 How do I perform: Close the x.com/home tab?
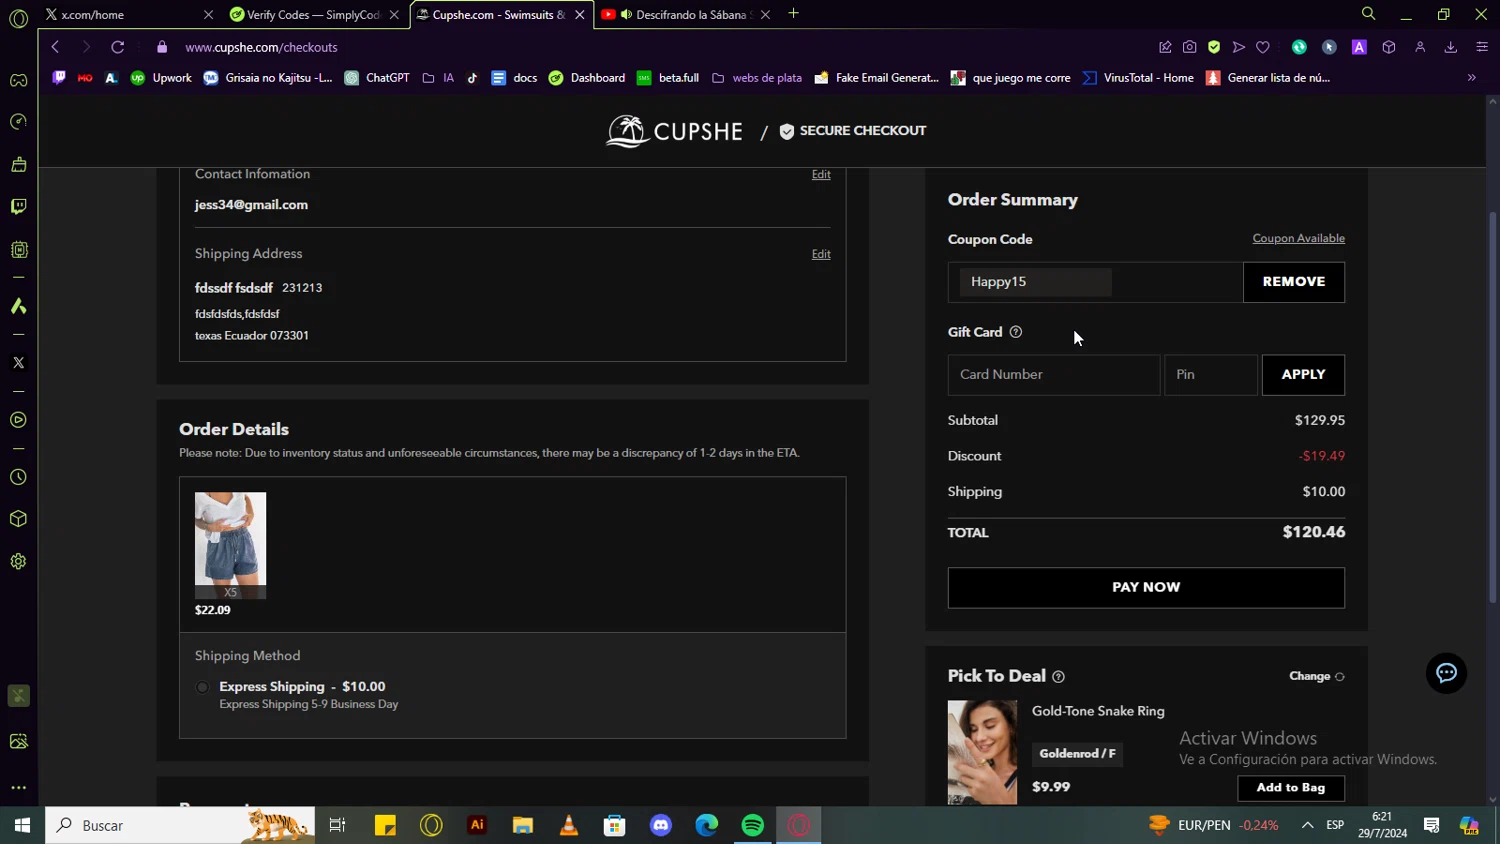[x=208, y=14]
